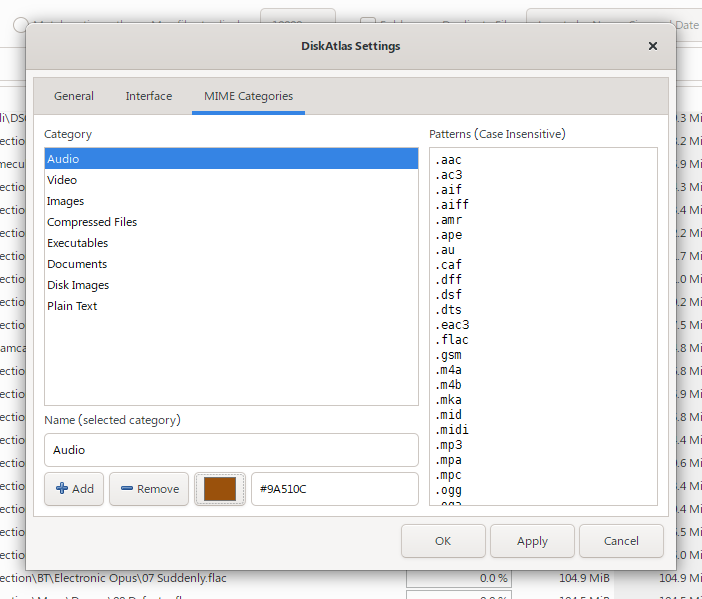Select the Audio category

click(x=231, y=158)
